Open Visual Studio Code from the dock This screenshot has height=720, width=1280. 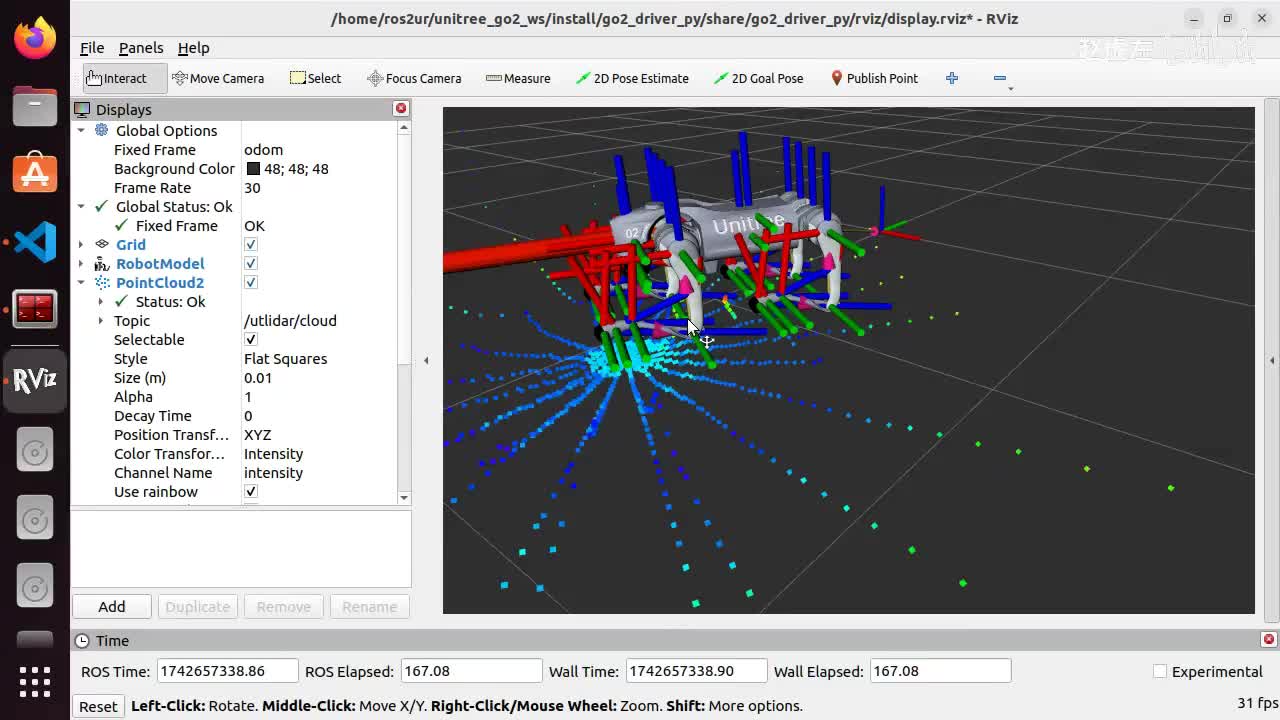tap(35, 242)
